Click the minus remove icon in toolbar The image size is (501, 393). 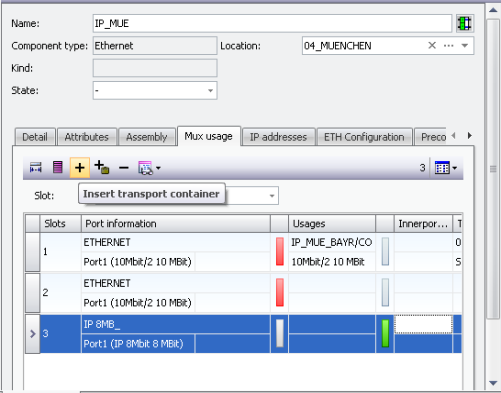[124, 168]
